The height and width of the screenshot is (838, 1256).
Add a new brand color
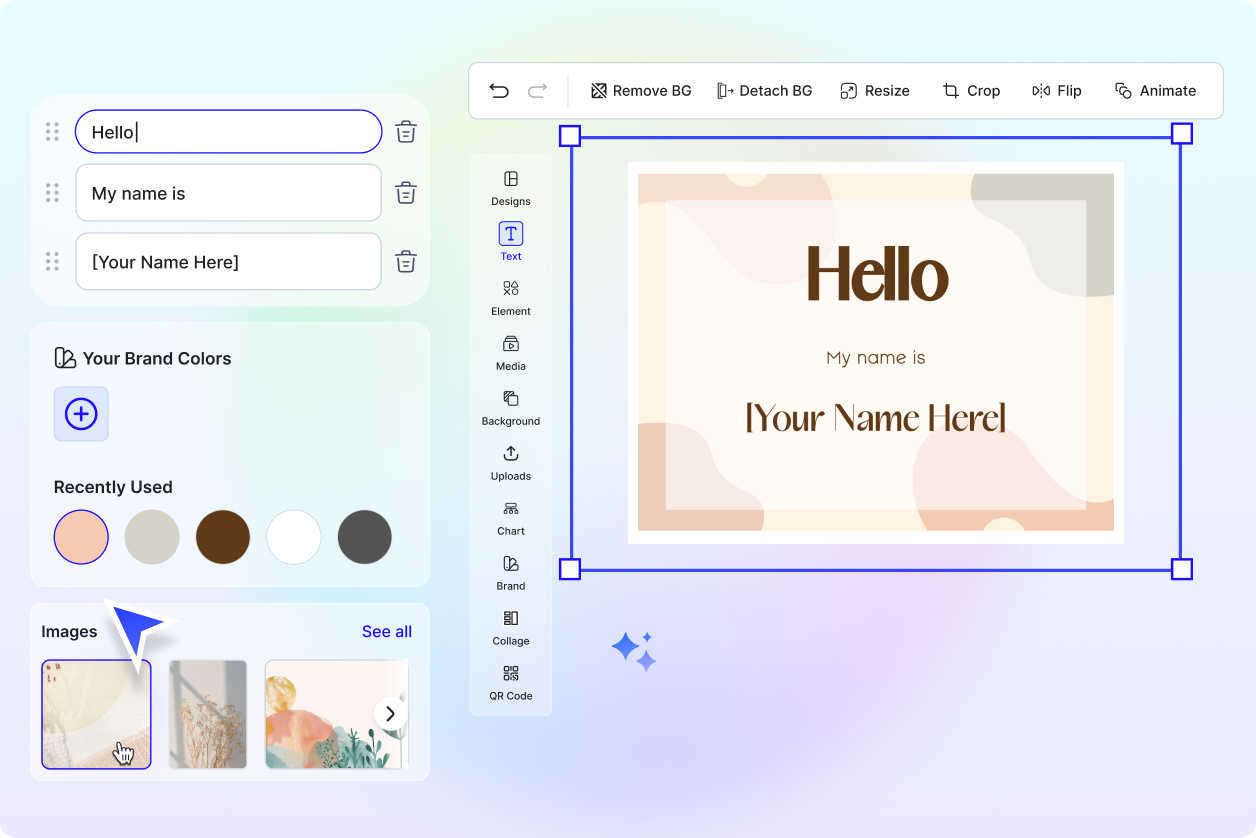(81, 414)
